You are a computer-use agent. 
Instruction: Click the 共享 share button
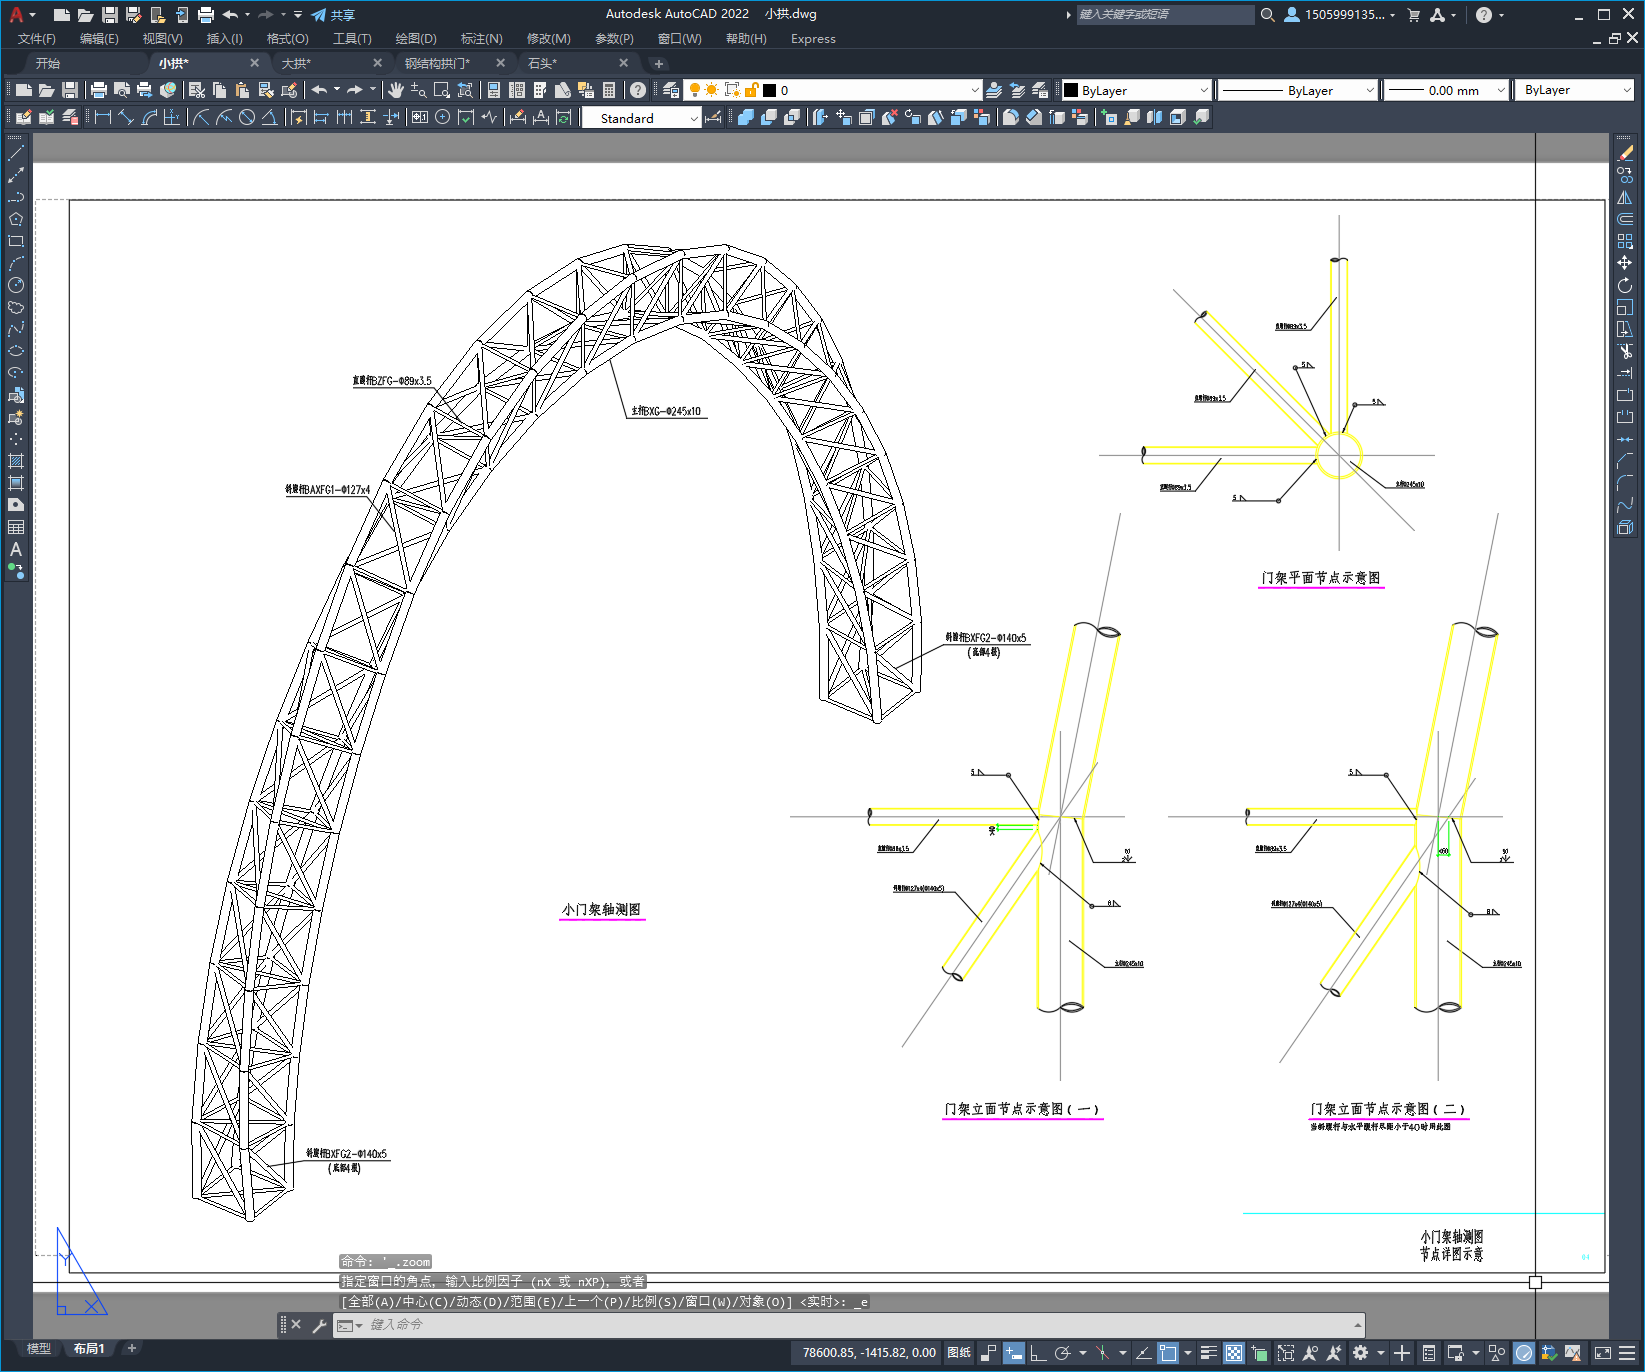pos(334,15)
